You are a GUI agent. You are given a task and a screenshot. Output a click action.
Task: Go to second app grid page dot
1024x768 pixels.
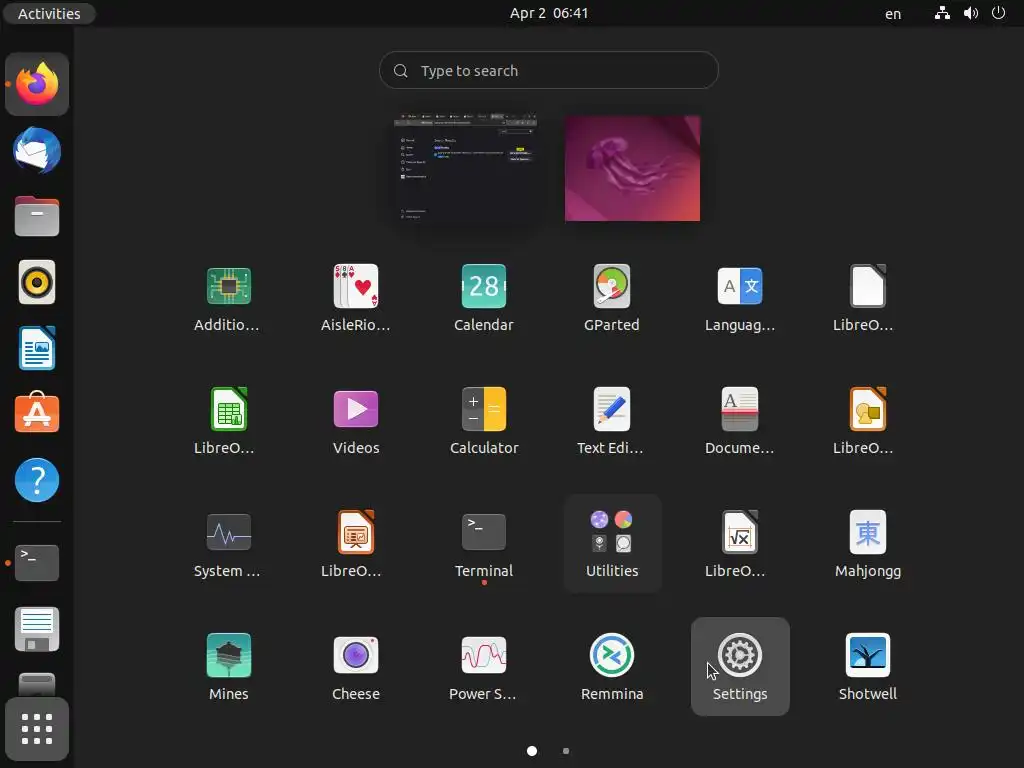coord(566,751)
